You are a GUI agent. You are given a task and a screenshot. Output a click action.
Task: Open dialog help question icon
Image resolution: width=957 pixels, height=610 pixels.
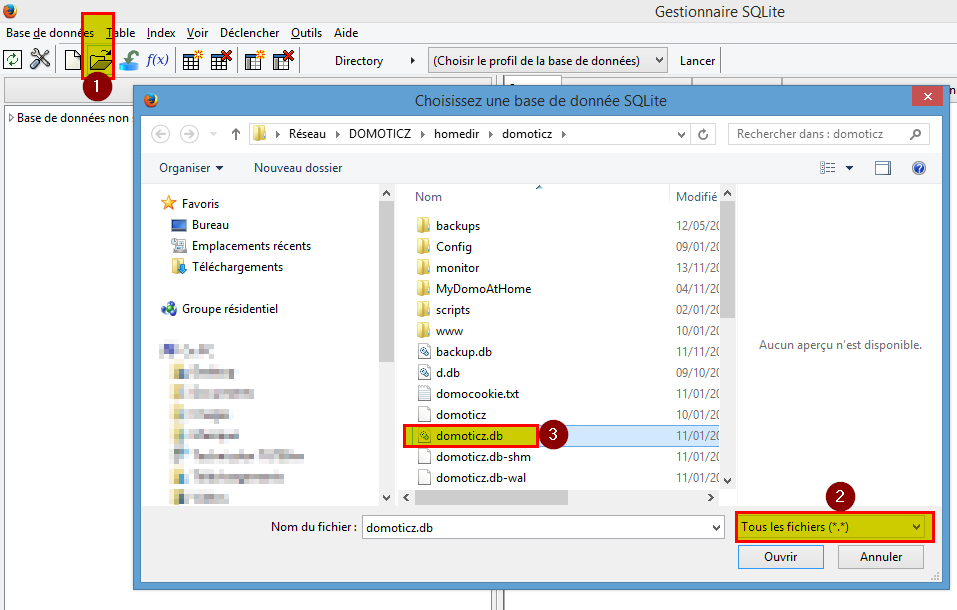(x=919, y=168)
